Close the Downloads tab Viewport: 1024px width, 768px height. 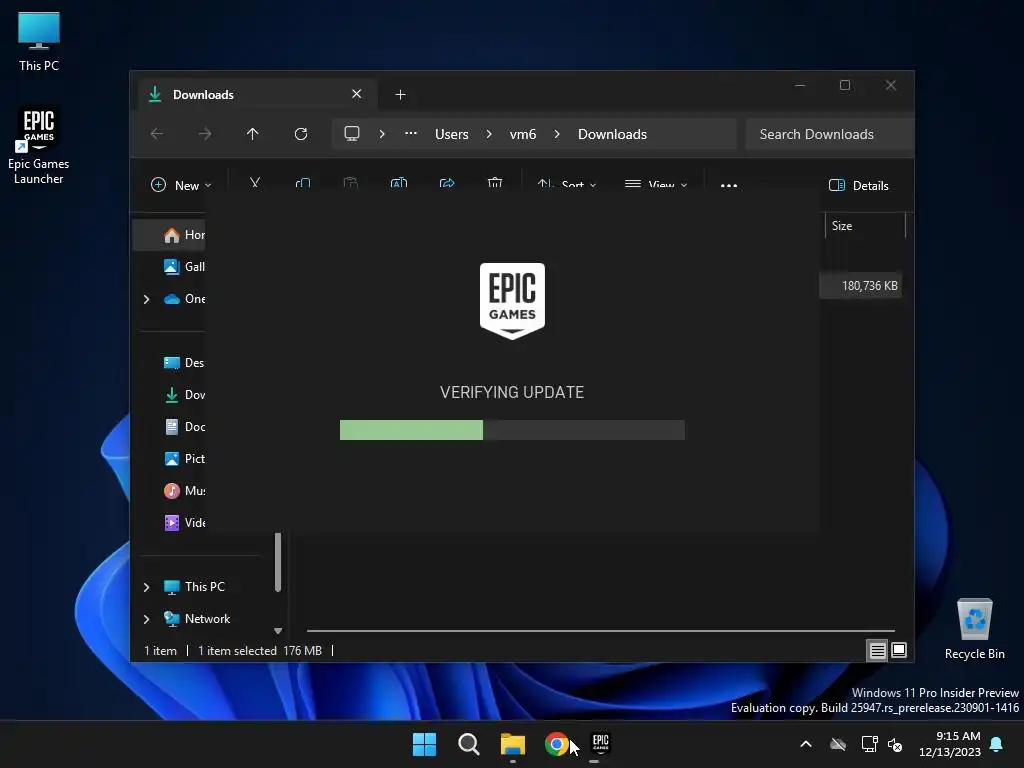coord(357,94)
